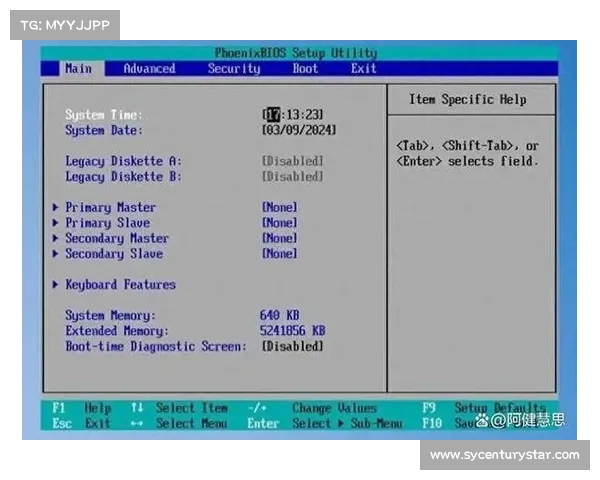
Task: Click the System Memory label
Action: (x=111, y=316)
